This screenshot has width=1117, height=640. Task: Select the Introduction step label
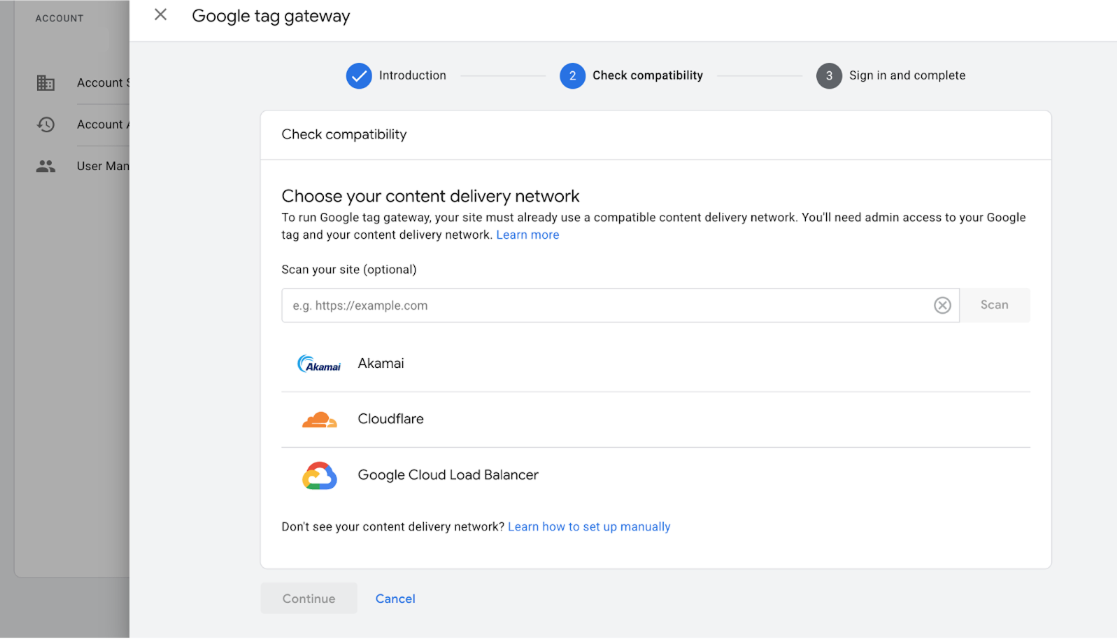coord(412,76)
